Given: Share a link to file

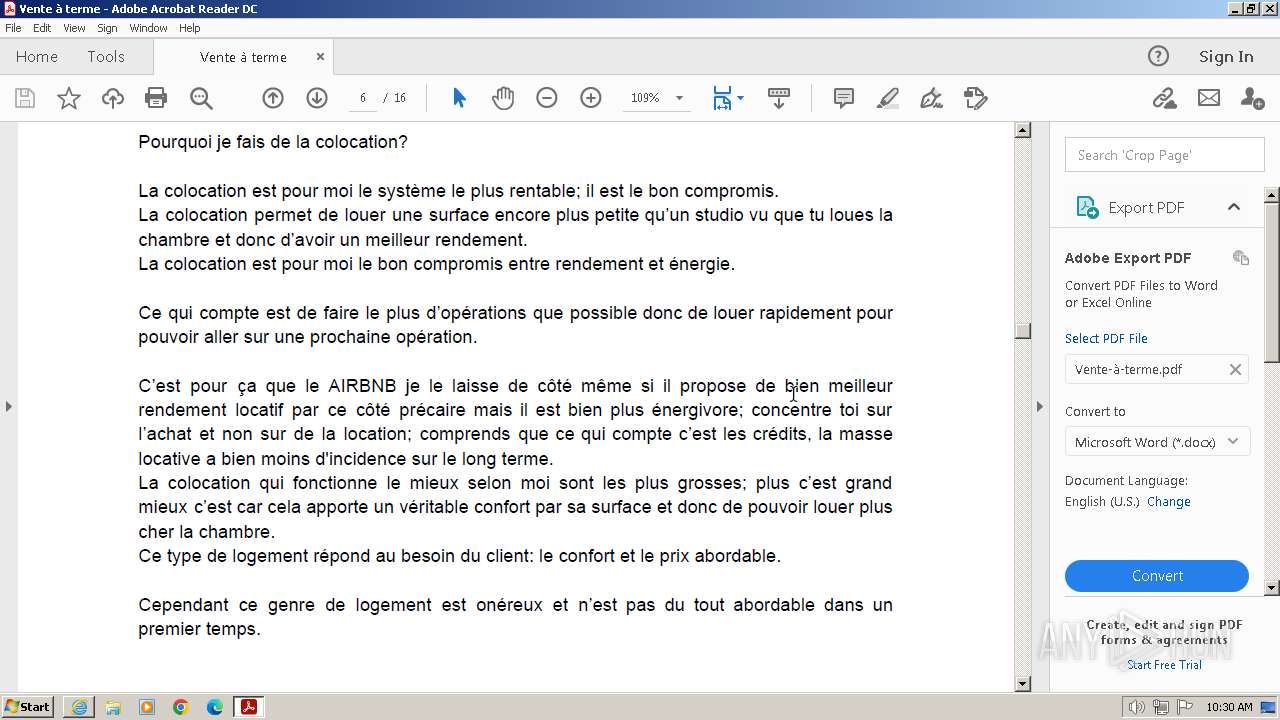Looking at the screenshot, I should [1164, 98].
